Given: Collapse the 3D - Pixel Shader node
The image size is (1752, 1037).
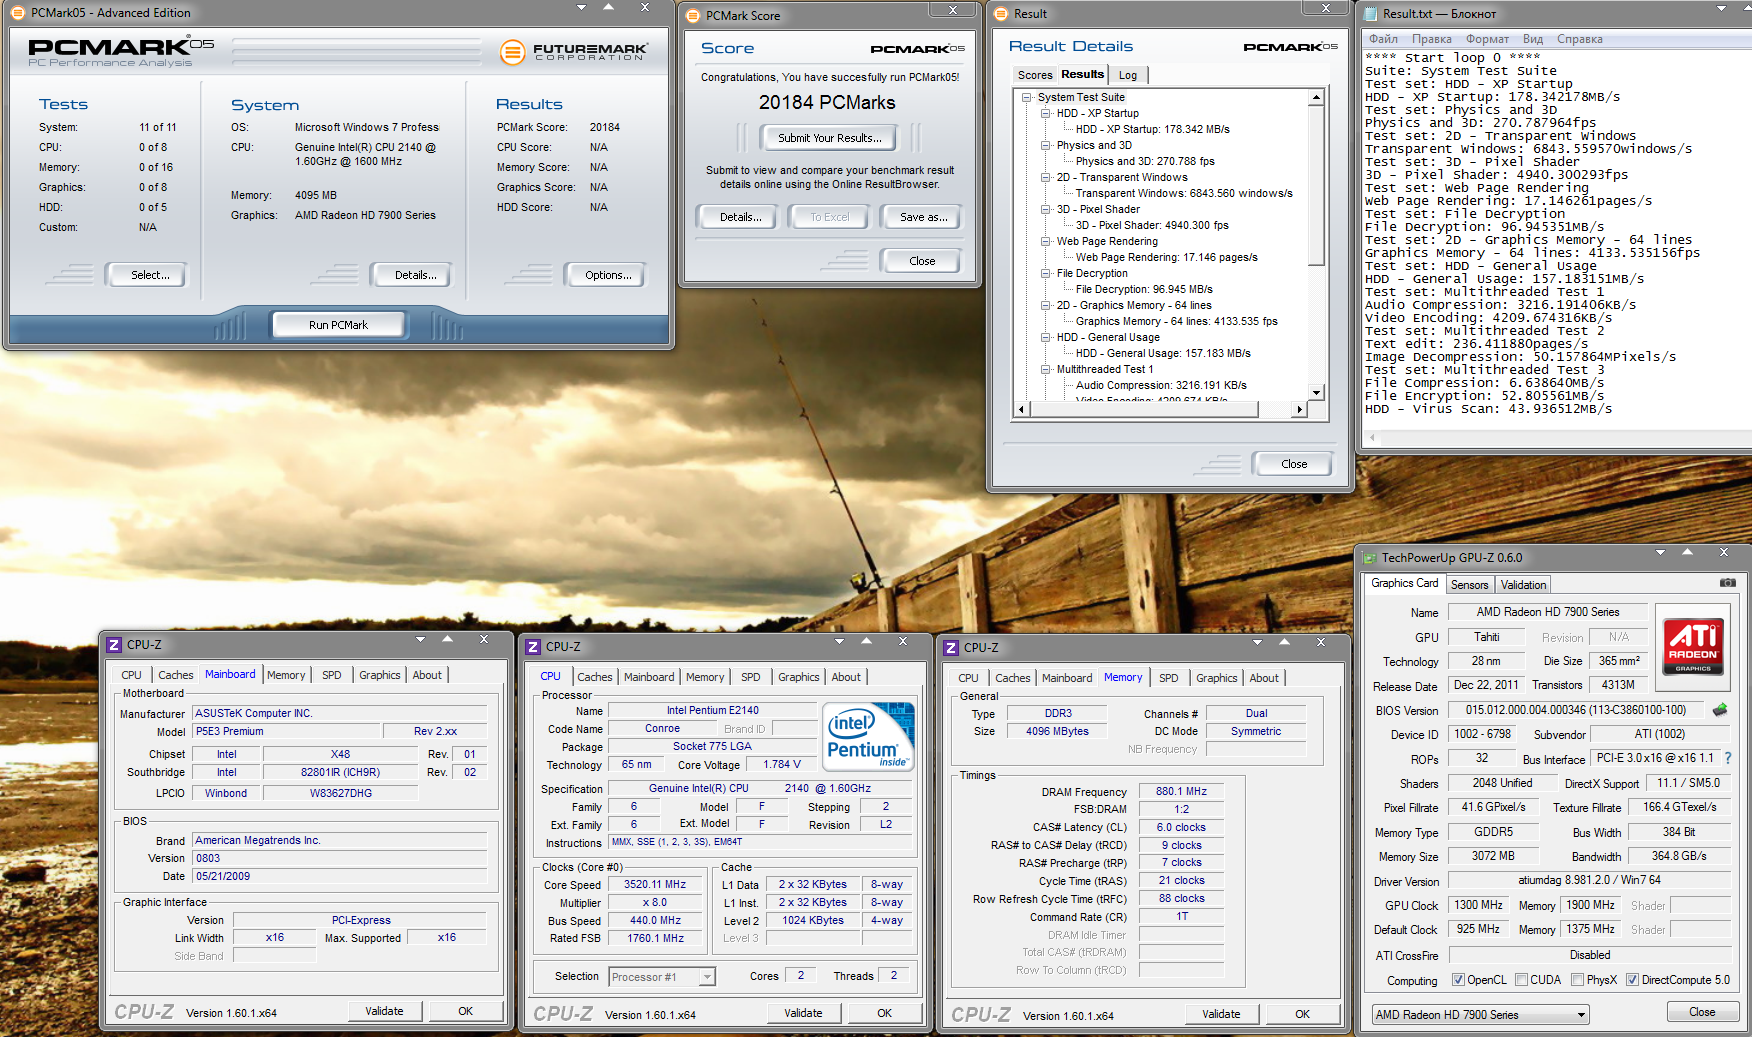Looking at the screenshot, I should pos(1046,210).
